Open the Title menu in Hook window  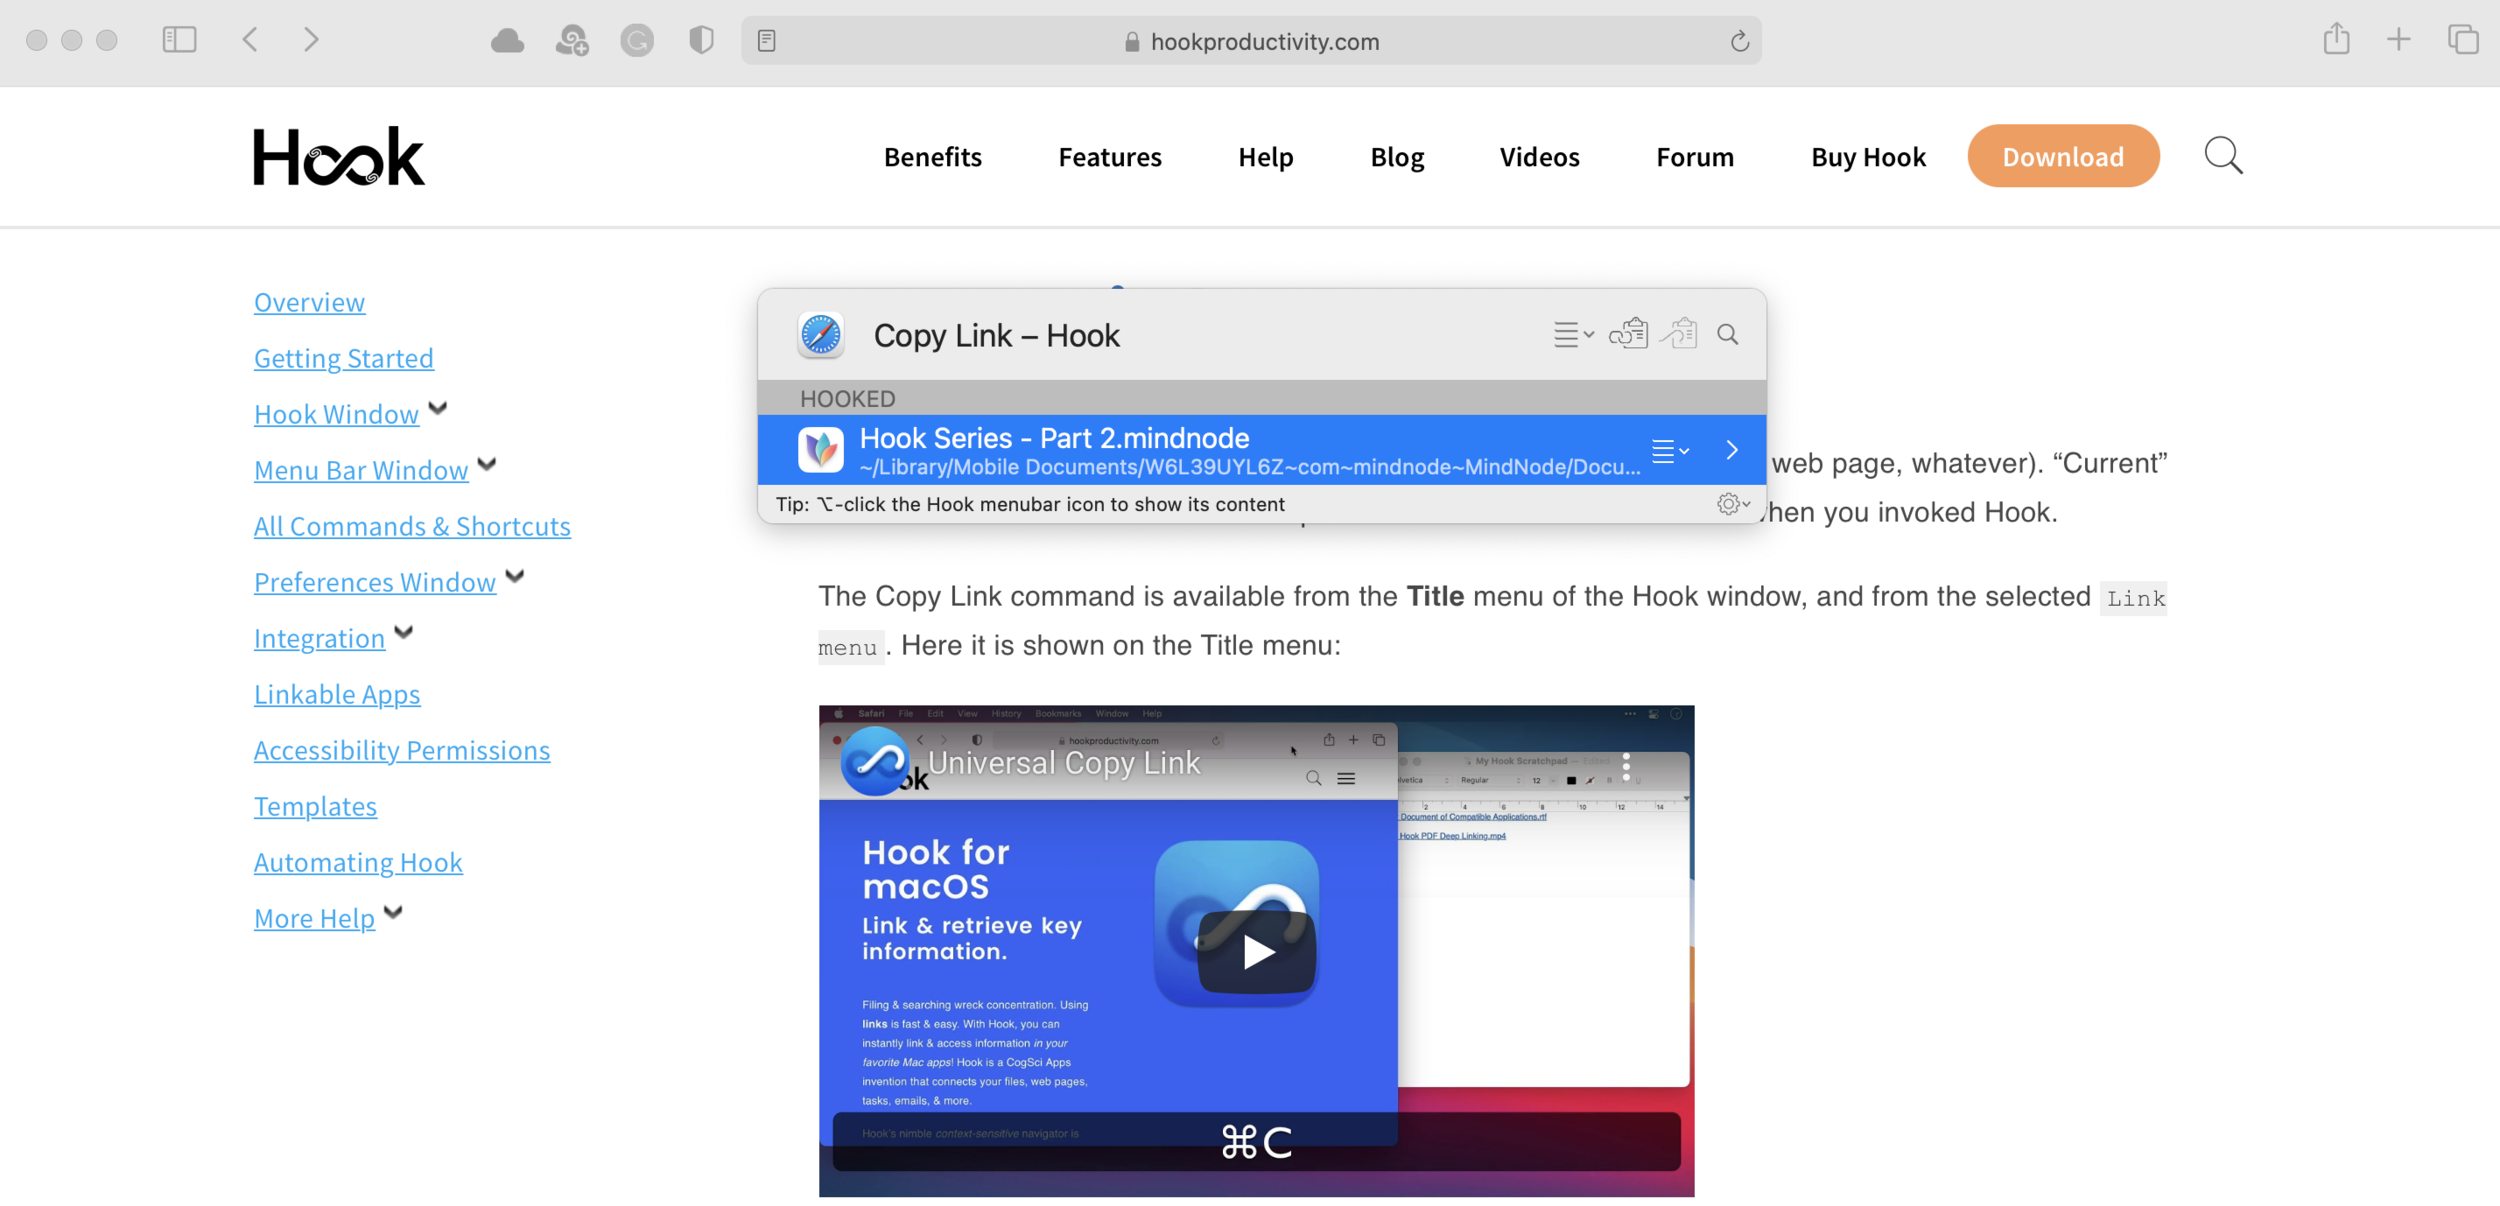1574,334
